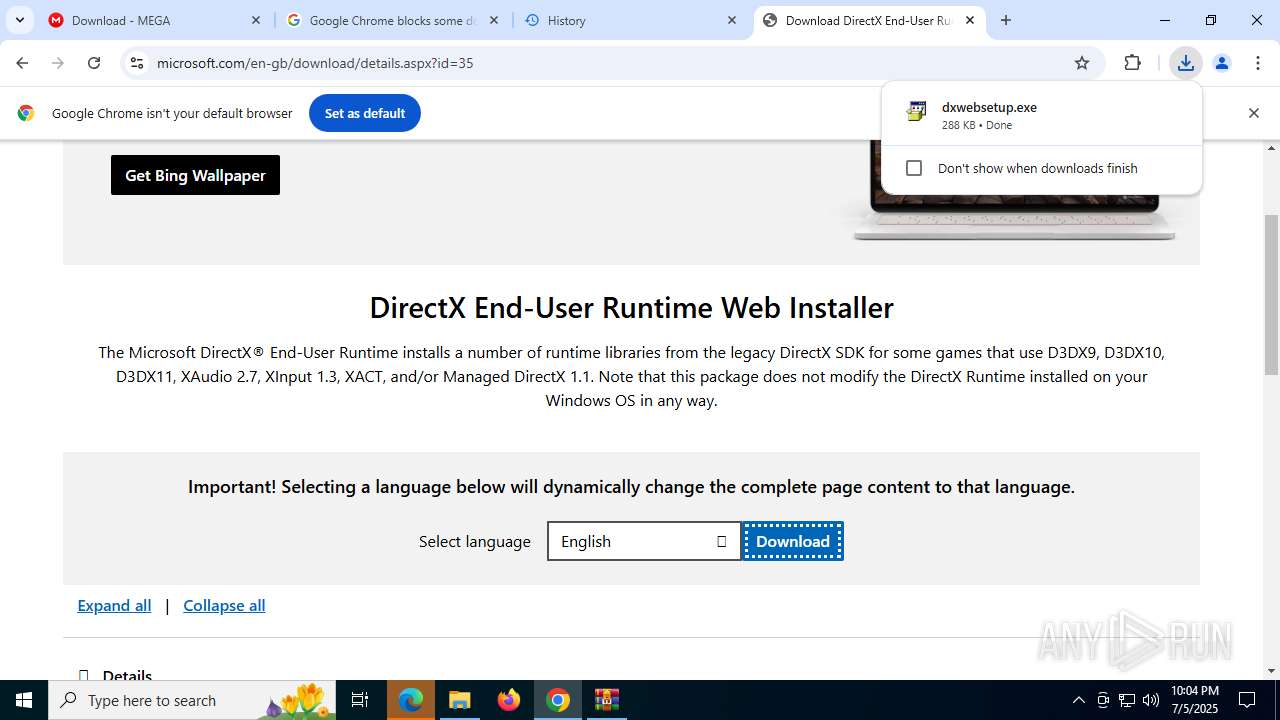Bookmark this page with the star icon
1280x720 pixels.
(1082, 63)
